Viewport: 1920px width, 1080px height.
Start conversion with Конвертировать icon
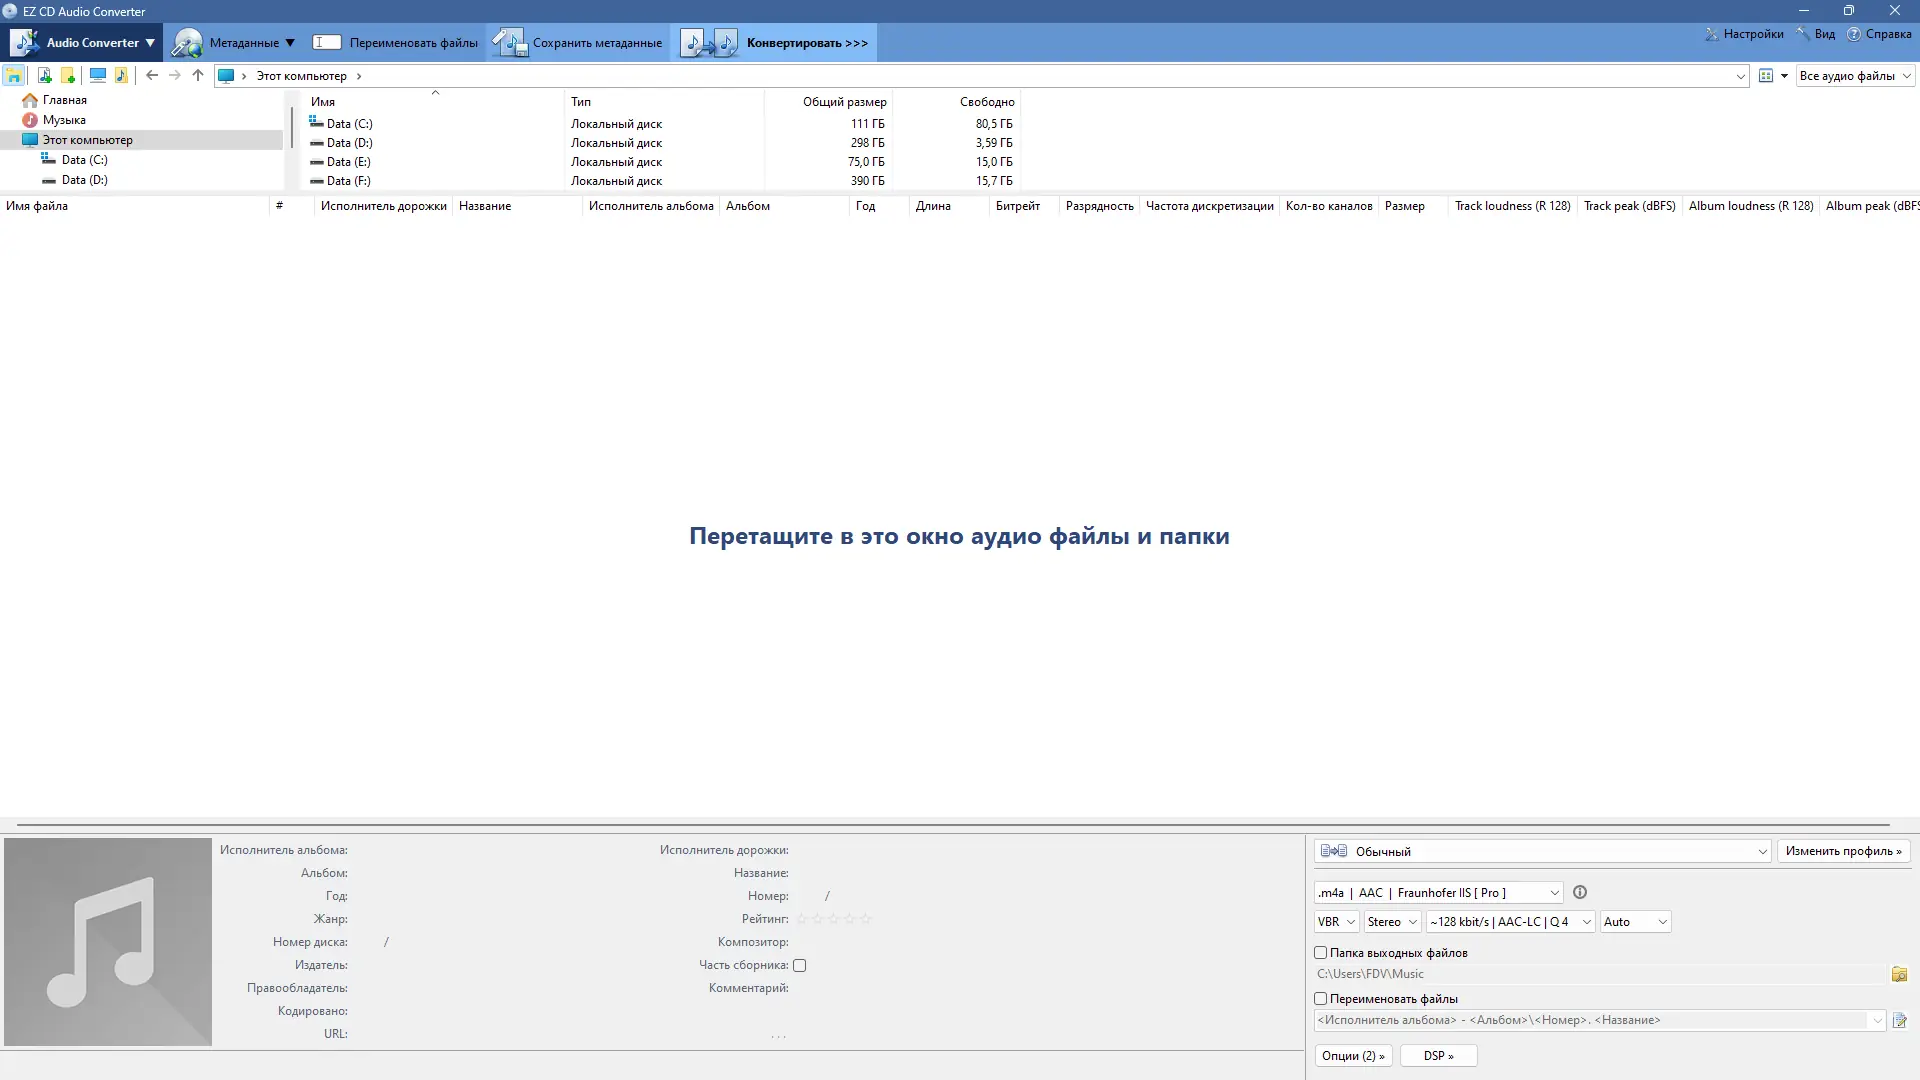(710, 42)
